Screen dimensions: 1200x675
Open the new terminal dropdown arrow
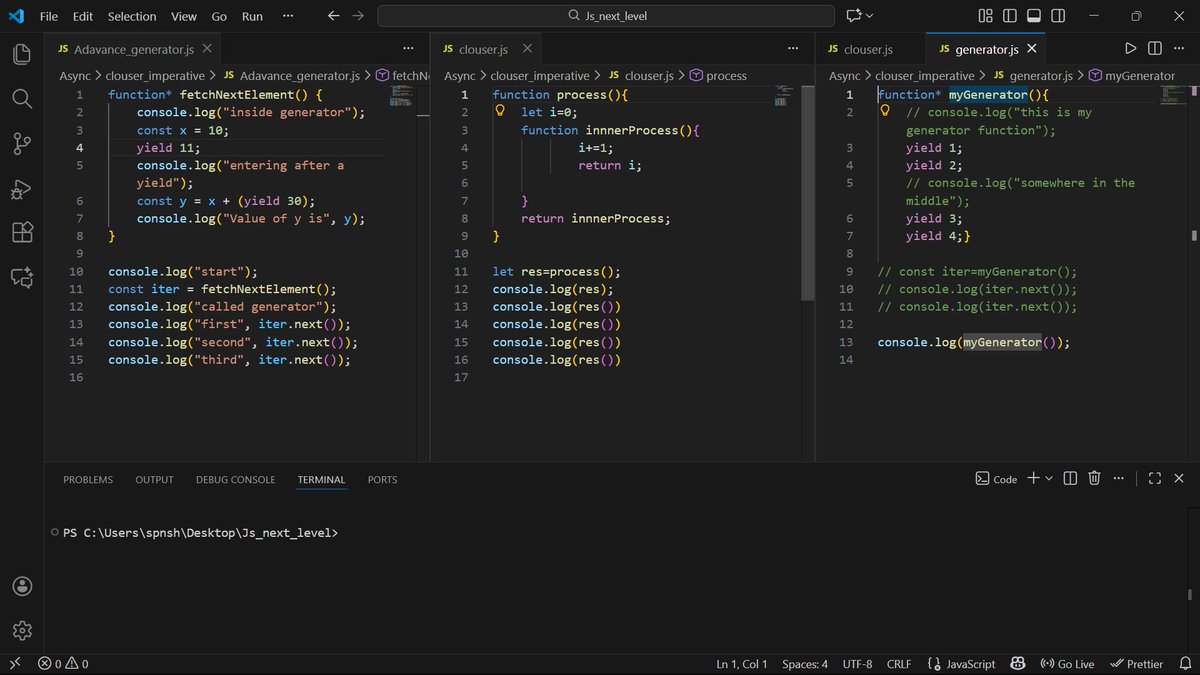point(1046,478)
